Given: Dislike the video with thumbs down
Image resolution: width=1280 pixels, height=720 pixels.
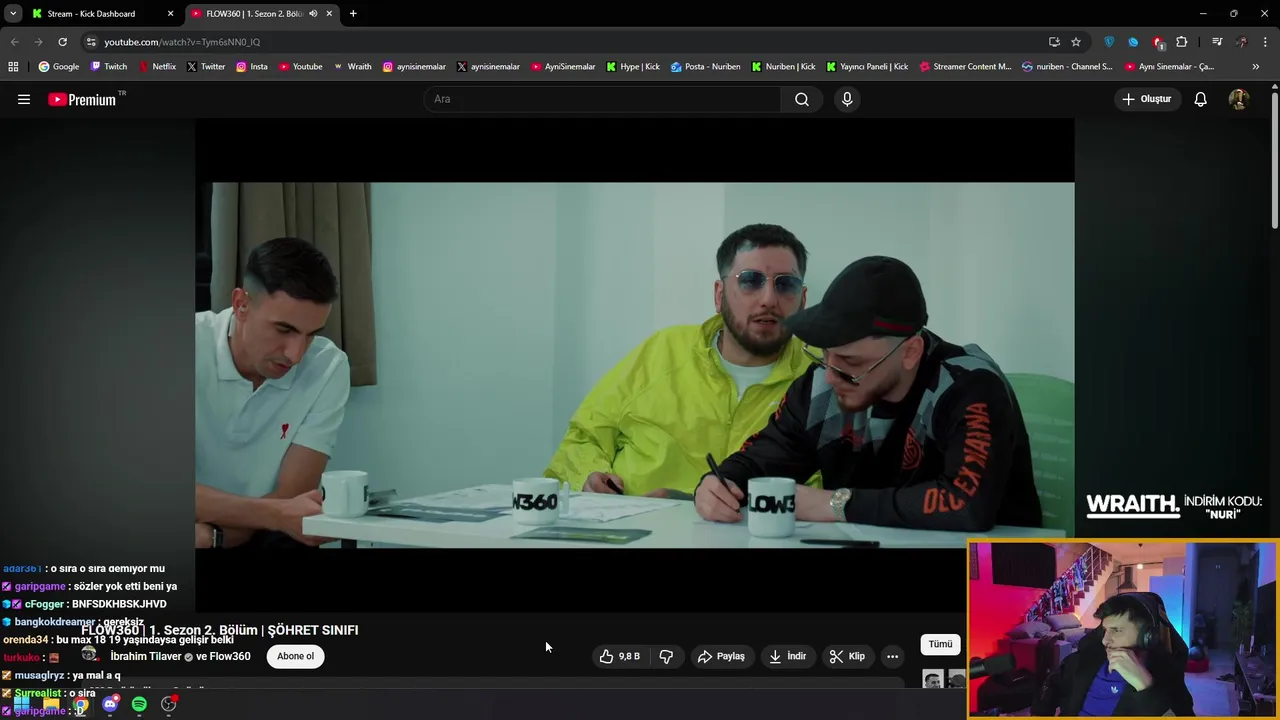Looking at the screenshot, I should pyautogui.click(x=666, y=656).
